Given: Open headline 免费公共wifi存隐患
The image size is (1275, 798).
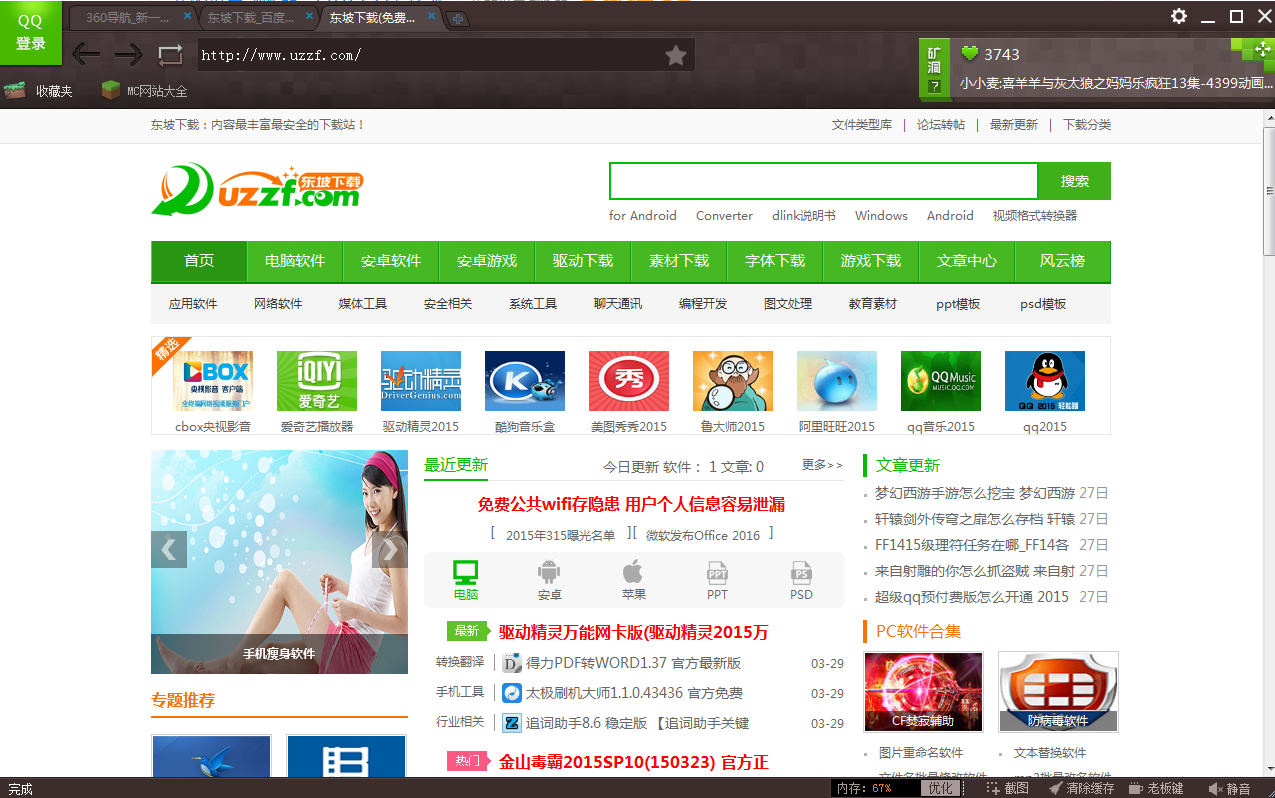Looking at the screenshot, I should pos(631,503).
